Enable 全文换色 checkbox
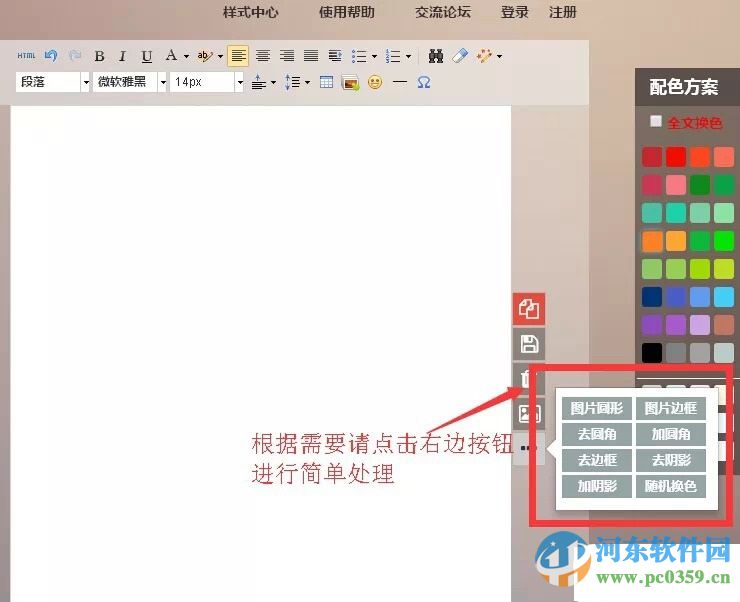 click(x=656, y=121)
